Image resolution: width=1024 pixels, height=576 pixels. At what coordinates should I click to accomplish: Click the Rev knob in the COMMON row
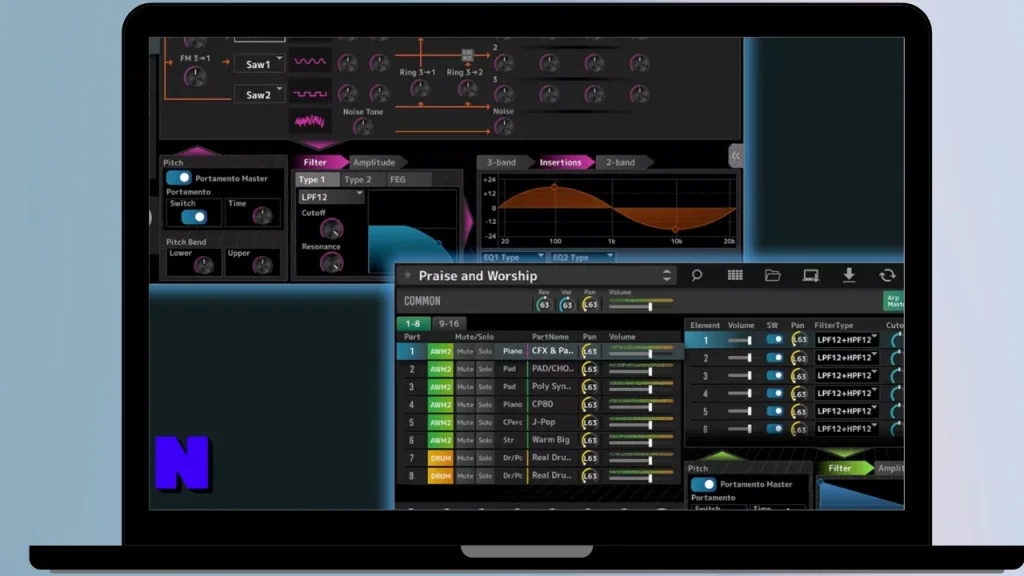pos(543,304)
